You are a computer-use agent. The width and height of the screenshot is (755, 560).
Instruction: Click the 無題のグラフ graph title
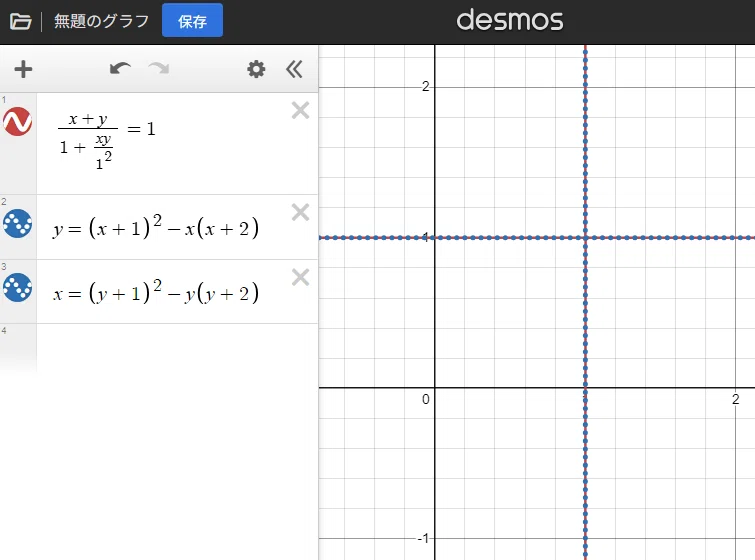(x=101, y=21)
